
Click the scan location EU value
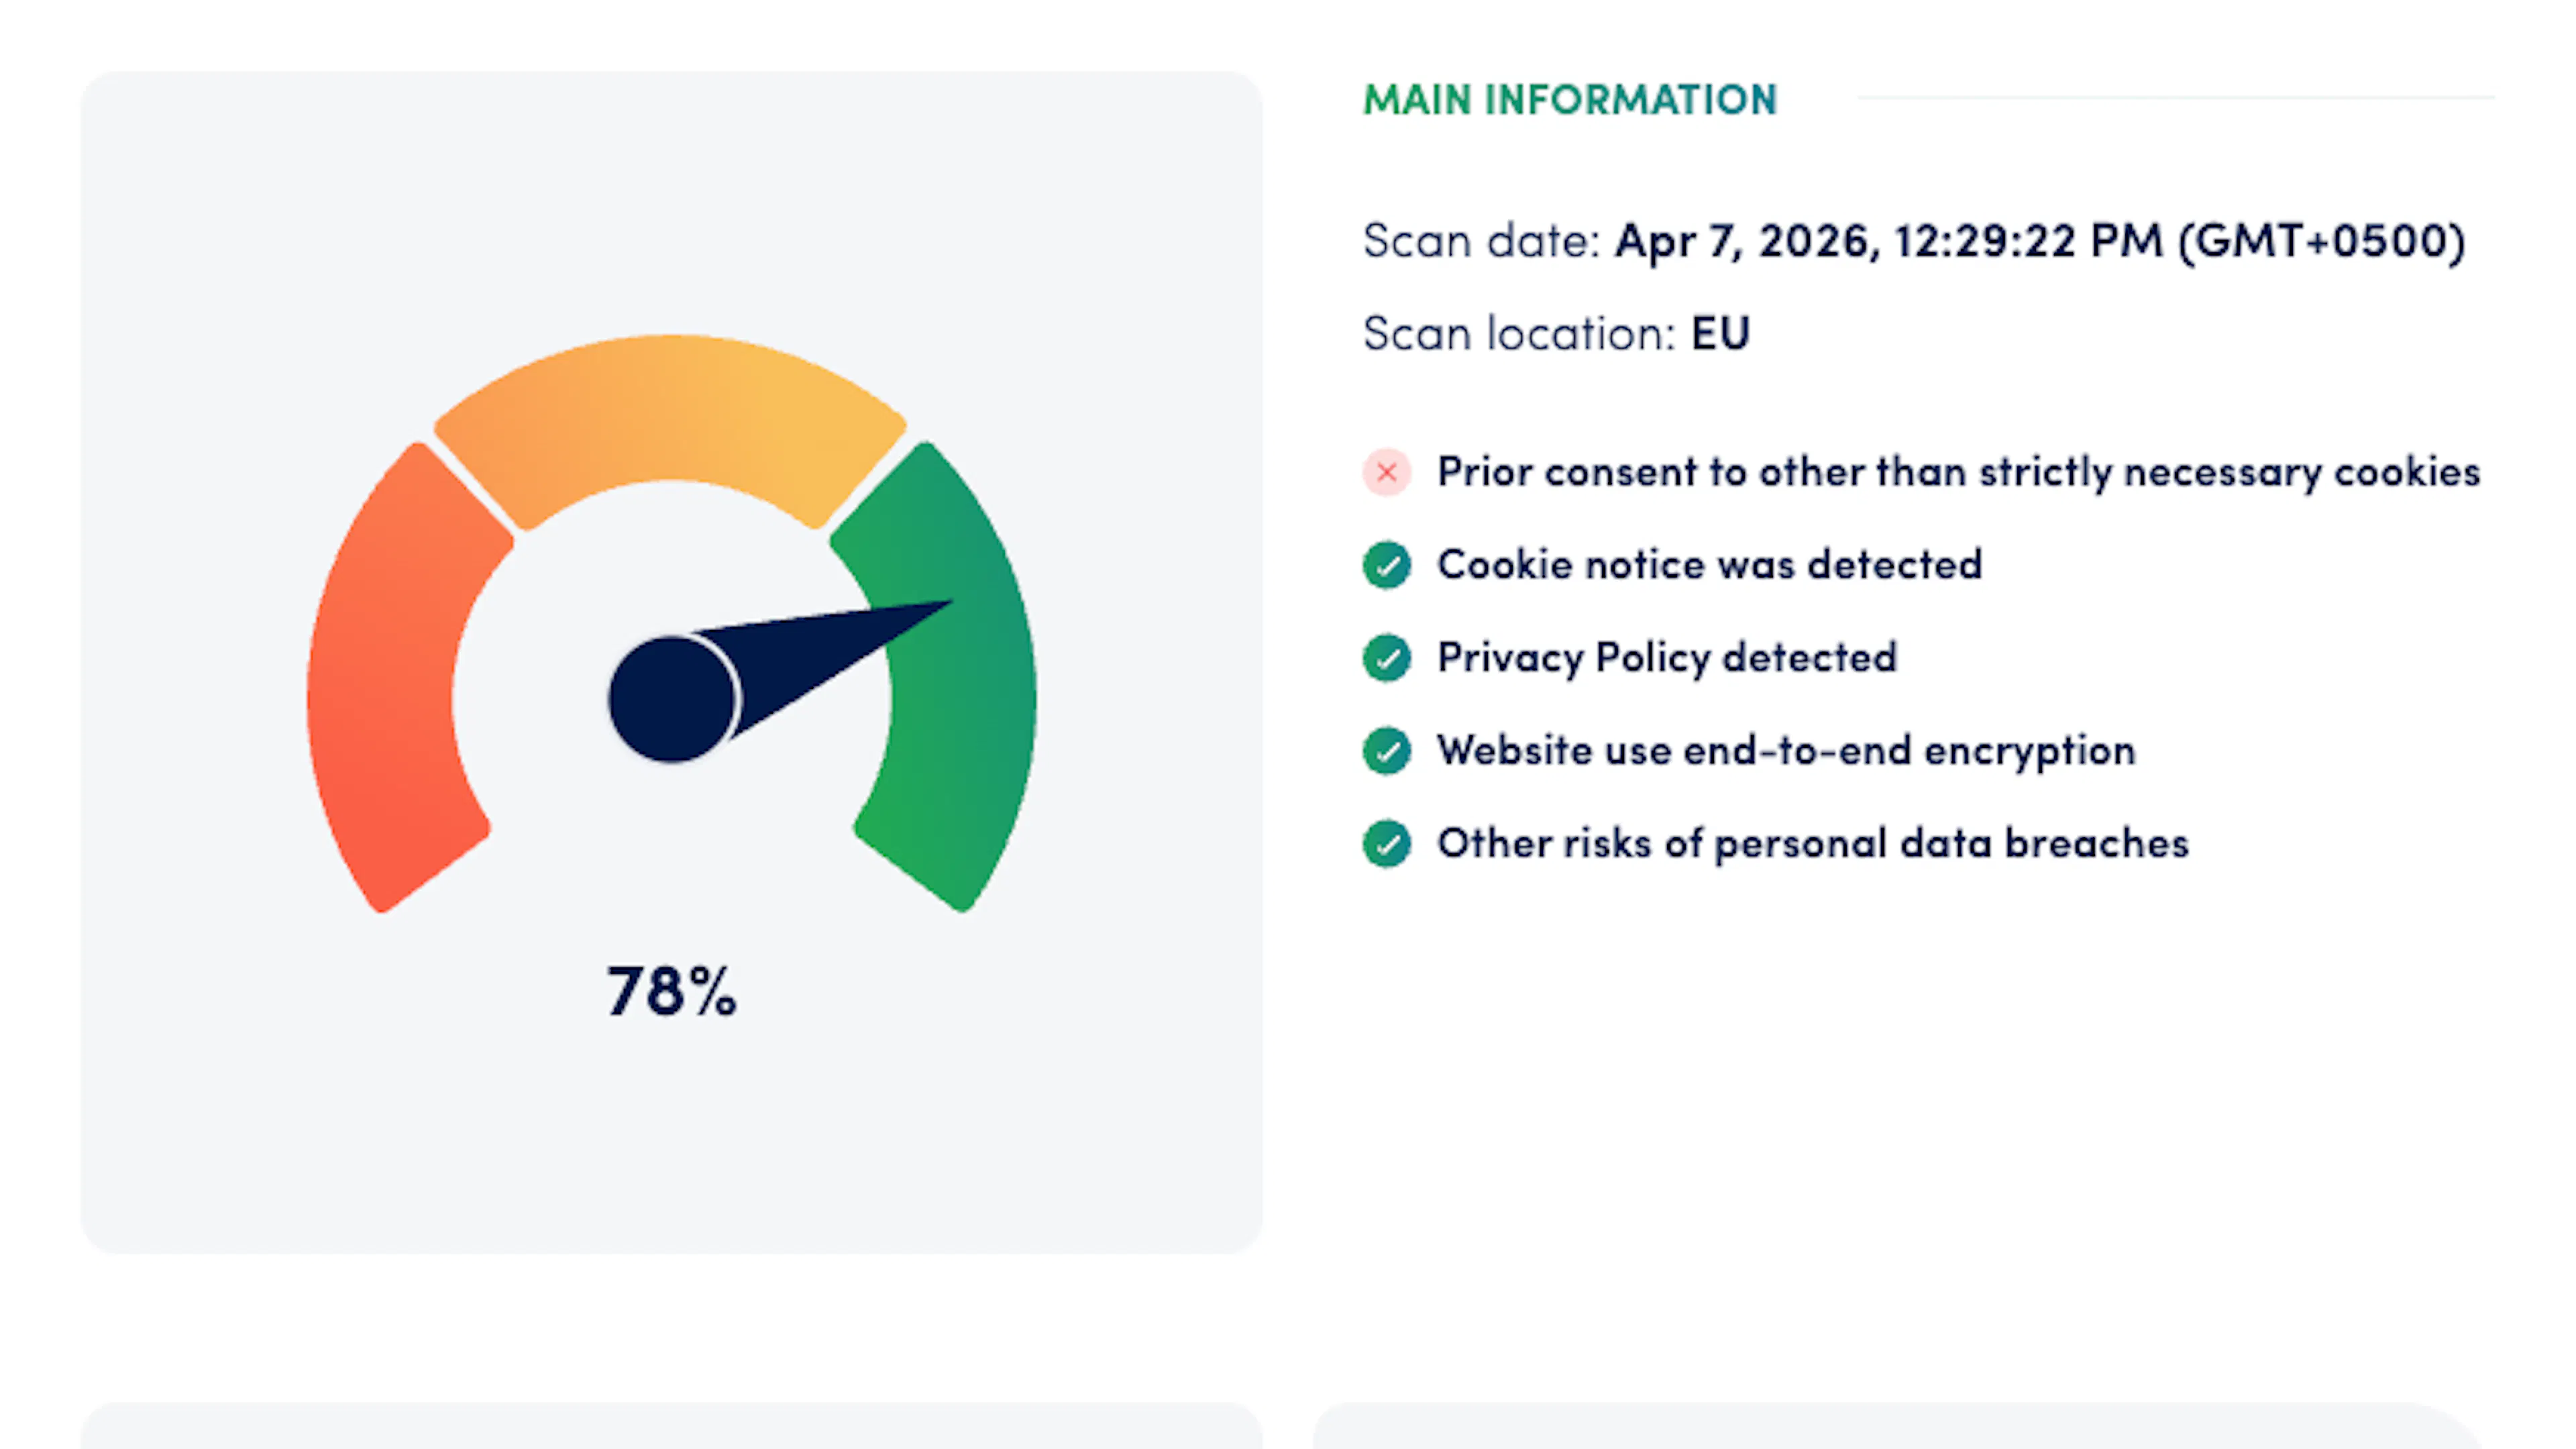(1720, 333)
